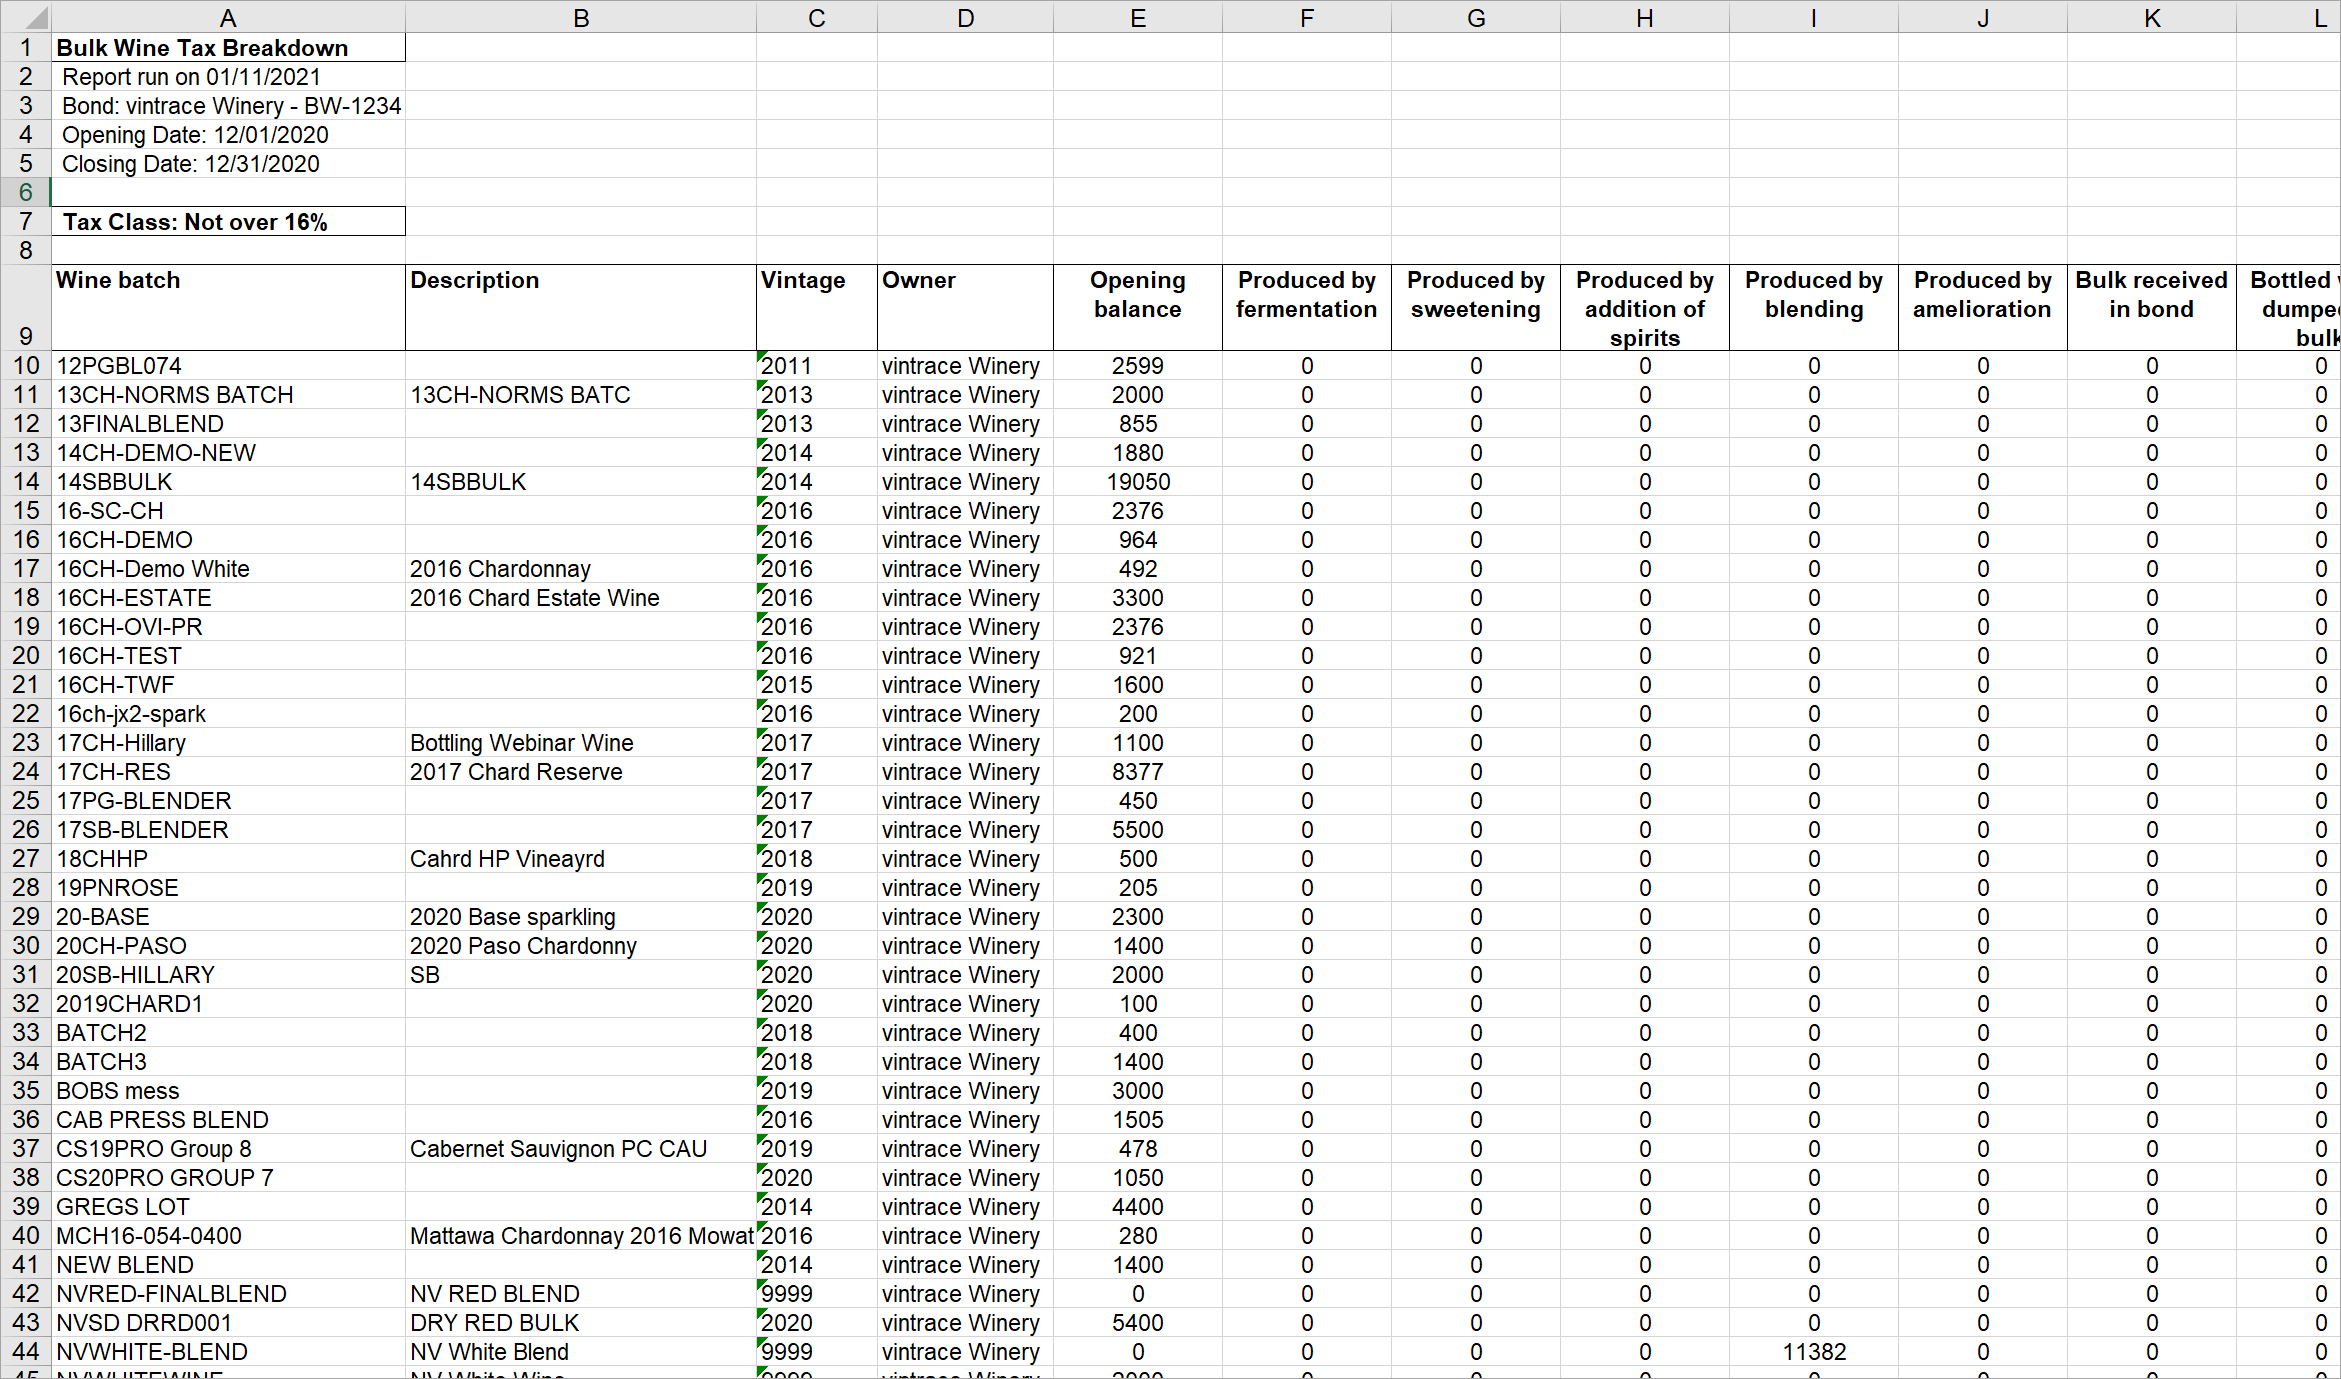2341x1379 pixels.
Task: Click the 'Vintage' header cell
Action: coord(817,308)
